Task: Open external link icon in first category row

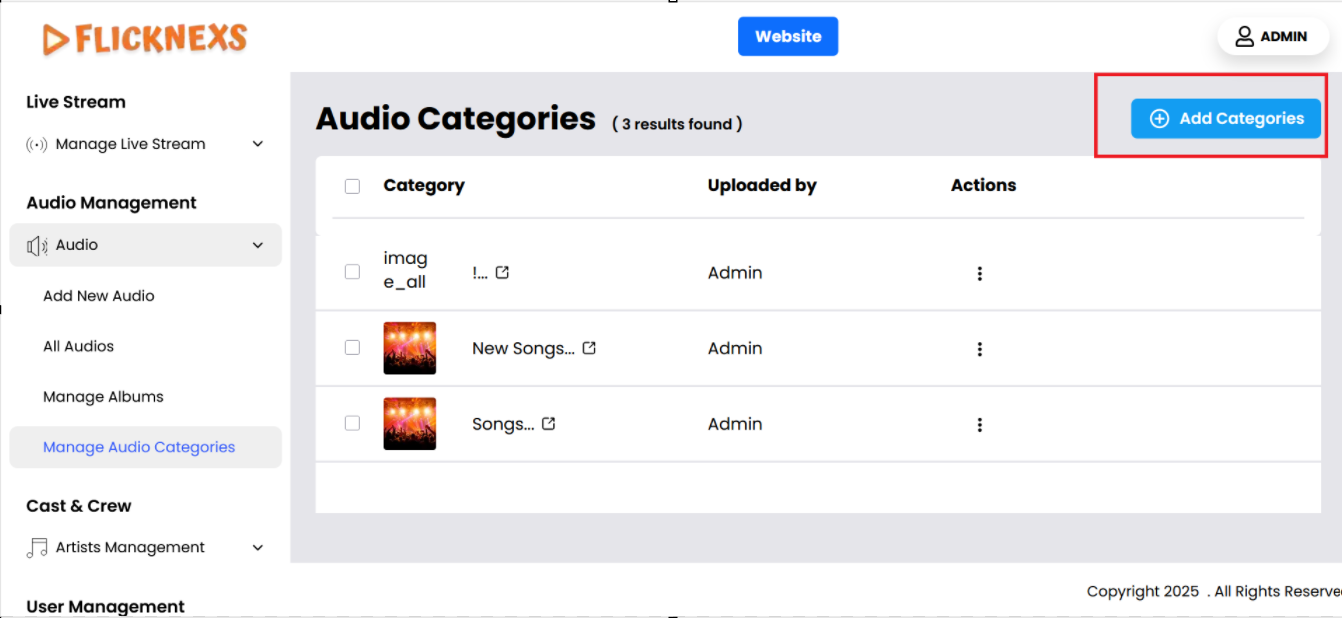Action: pos(502,272)
